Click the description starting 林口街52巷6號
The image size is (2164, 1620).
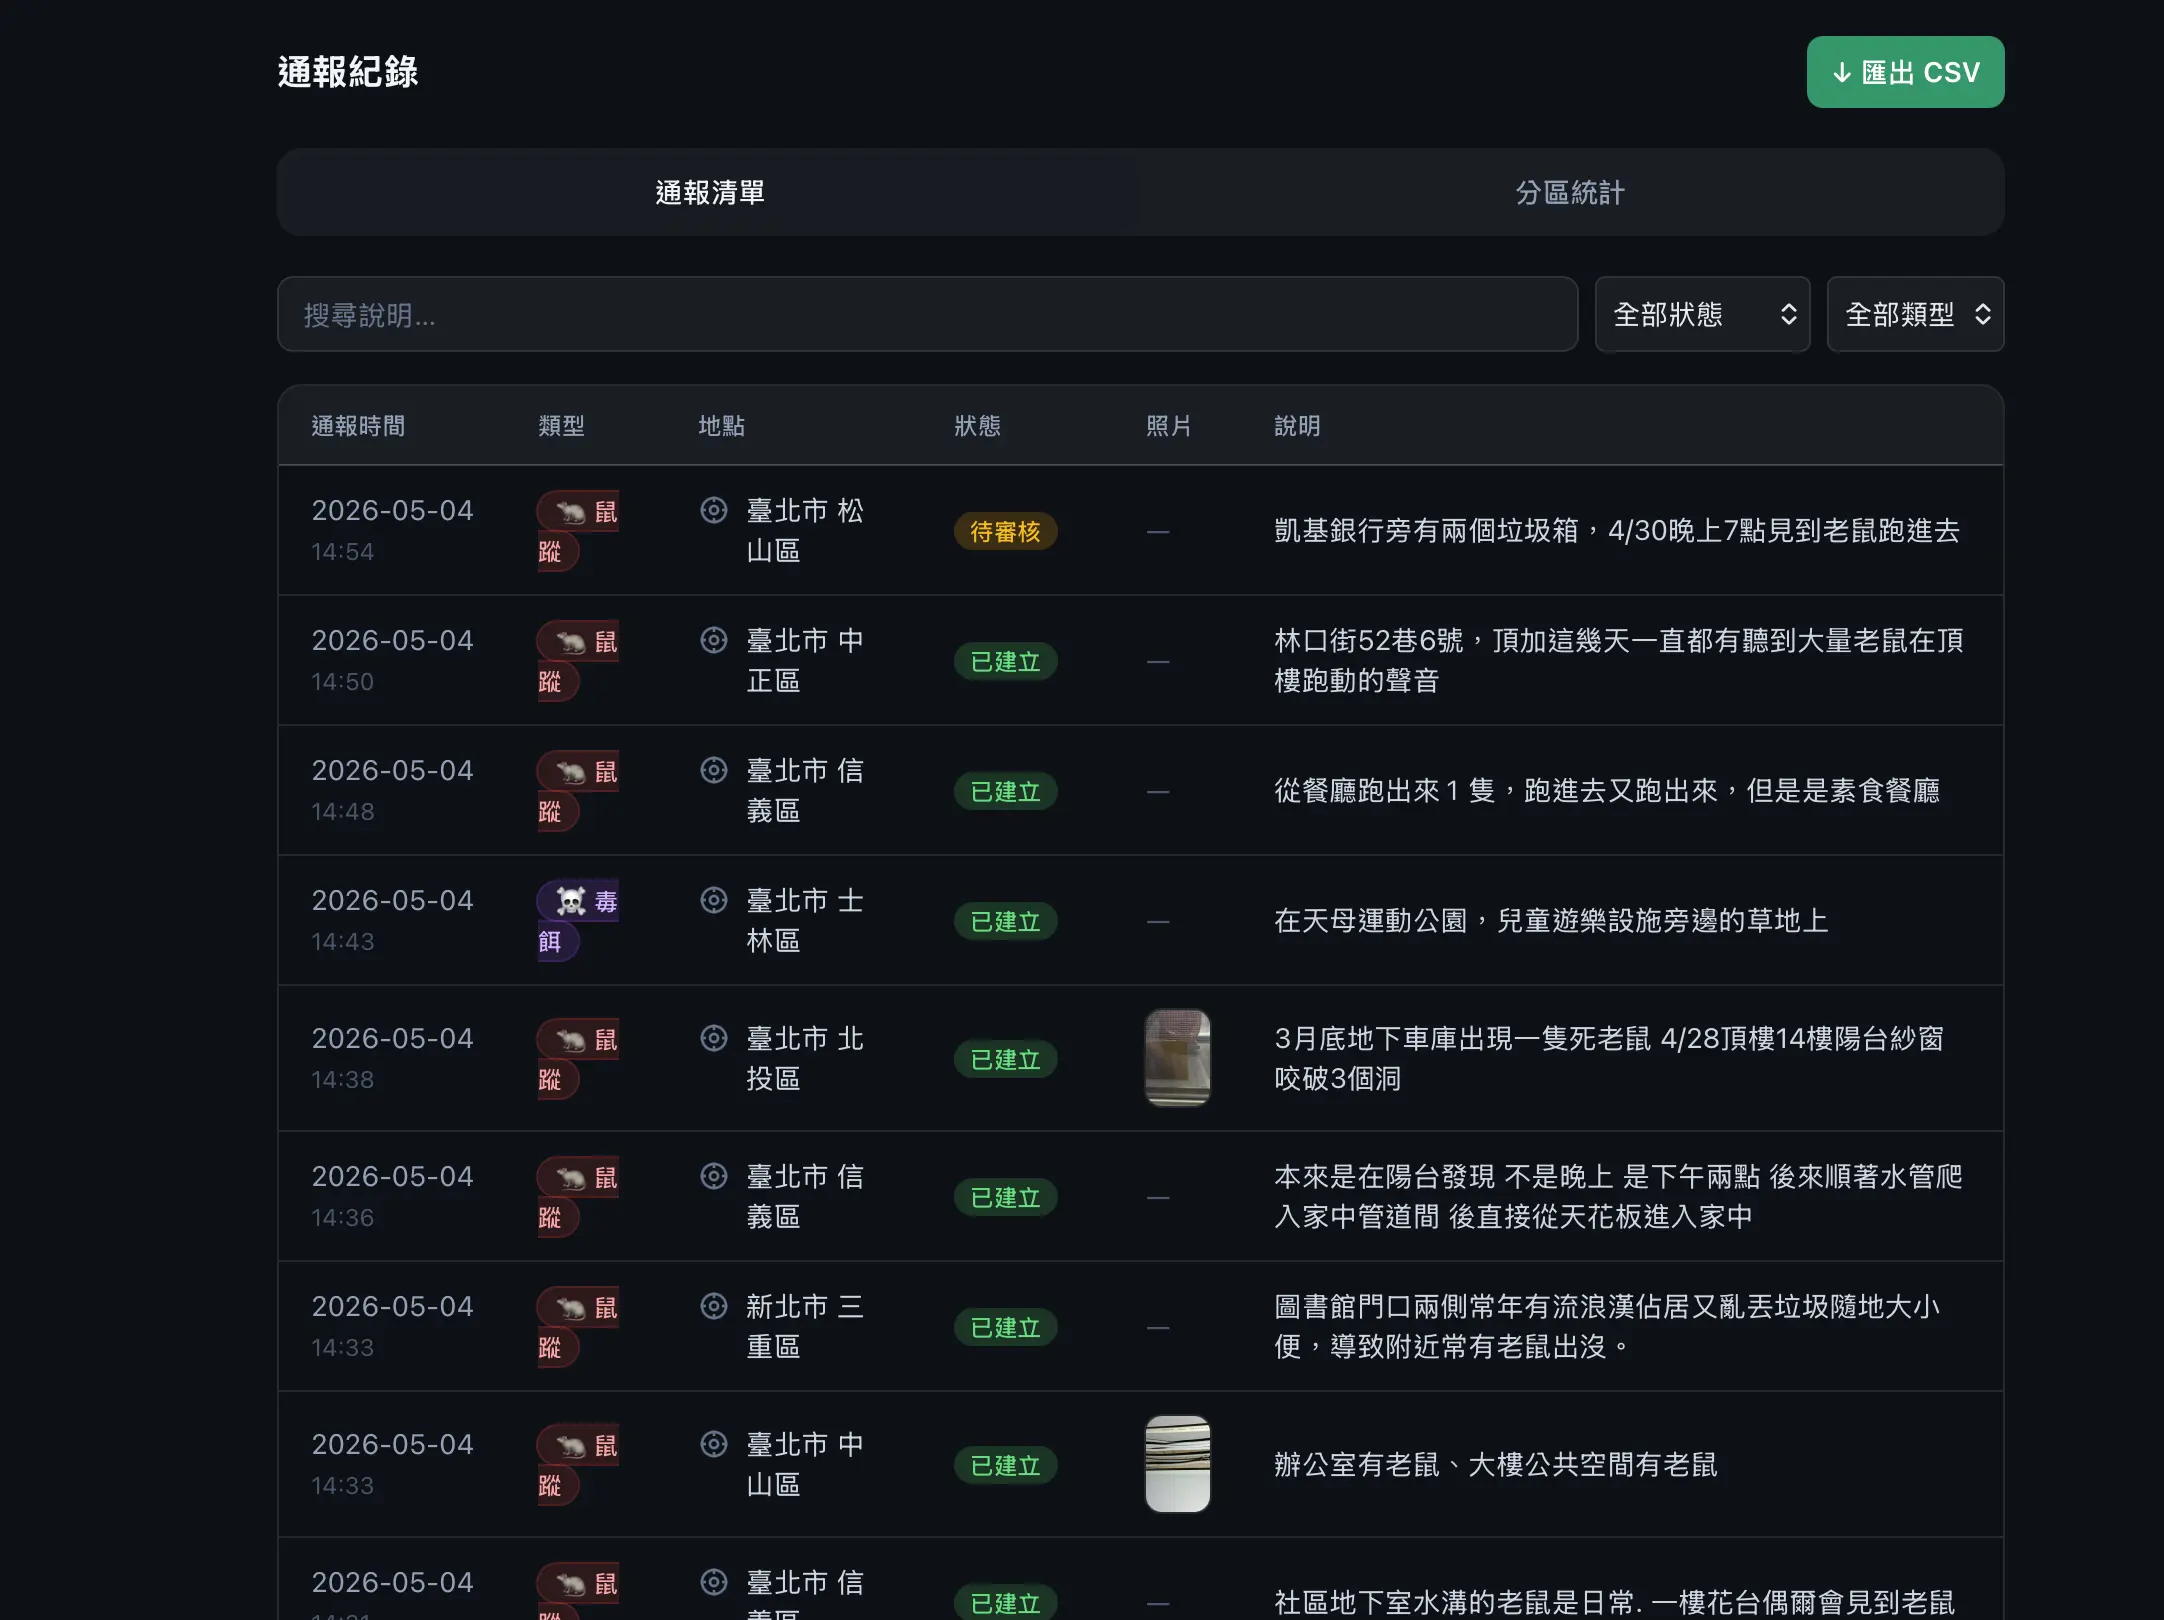(x=1619, y=660)
